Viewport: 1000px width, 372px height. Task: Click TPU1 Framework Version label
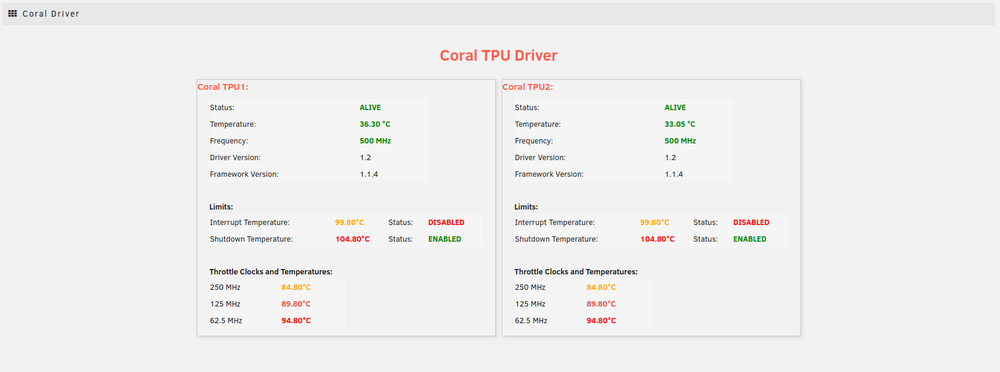(244, 174)
